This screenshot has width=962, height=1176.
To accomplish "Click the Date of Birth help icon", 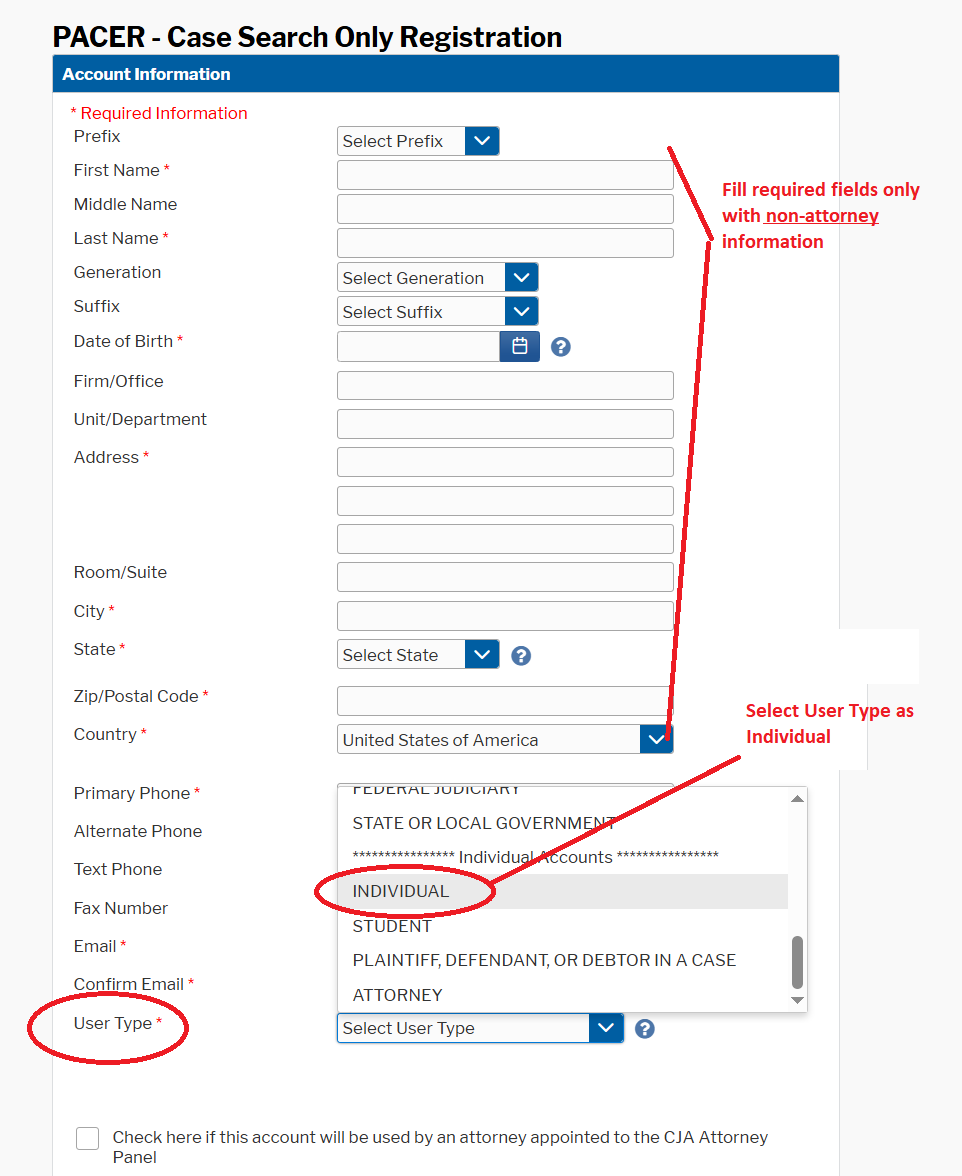I will [x=561, y=346].
